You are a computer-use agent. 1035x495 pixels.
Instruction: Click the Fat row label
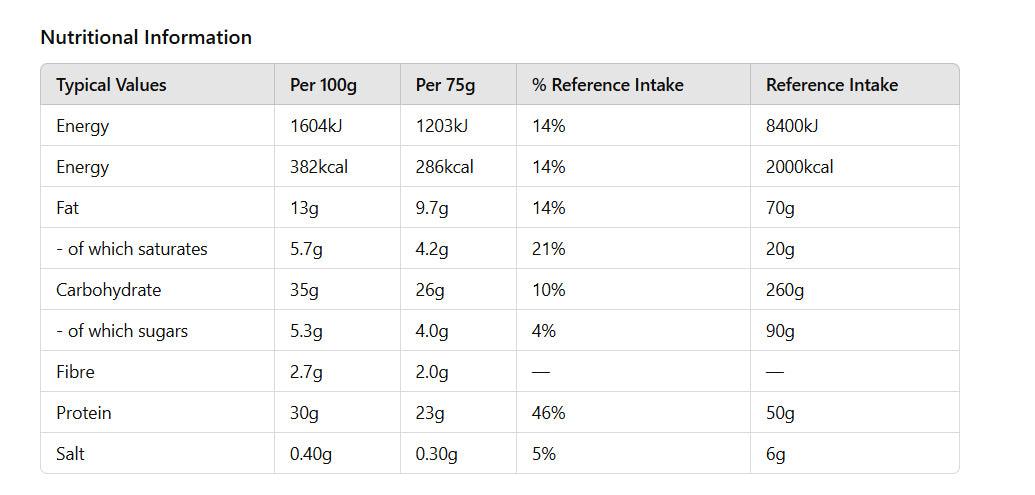67,208
